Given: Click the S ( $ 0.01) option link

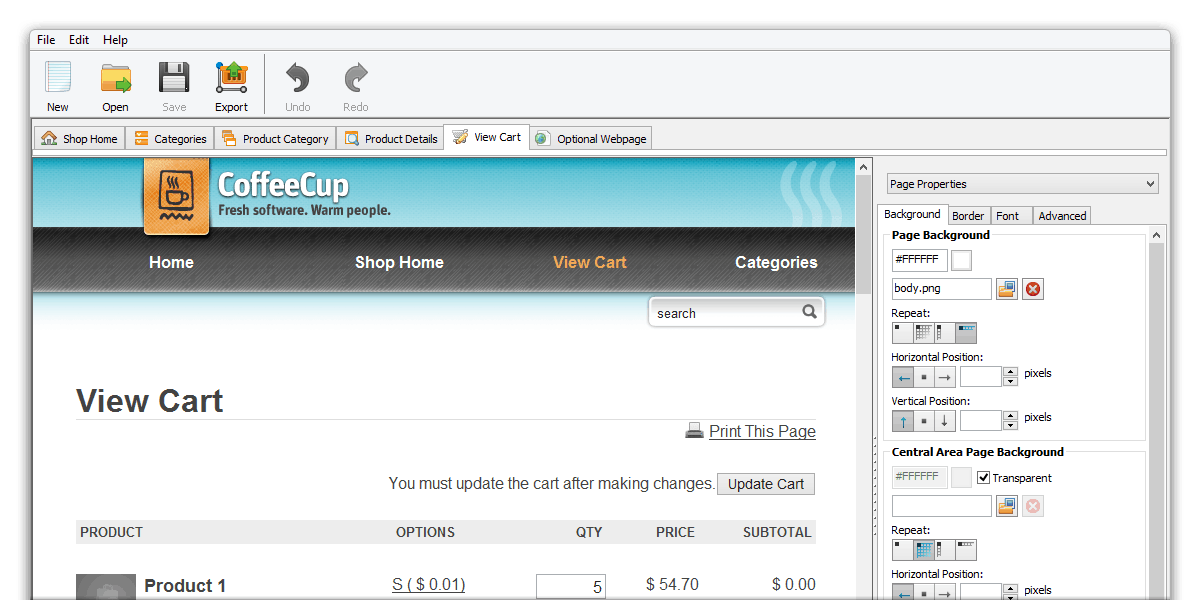Looking at the screenshot, I should point(429,584).
